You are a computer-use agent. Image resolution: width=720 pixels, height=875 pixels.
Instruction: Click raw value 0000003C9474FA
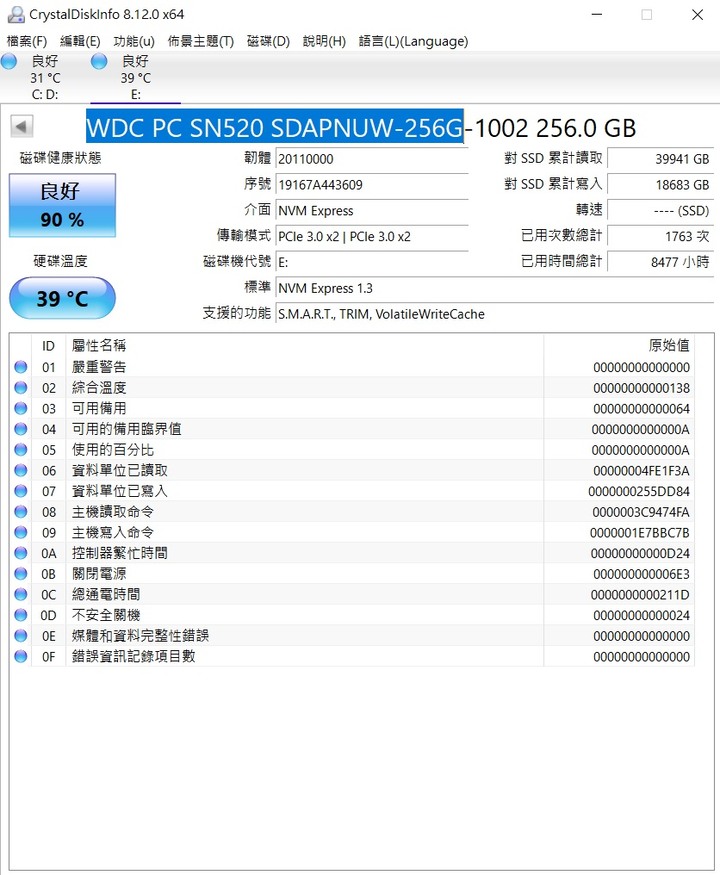click(x=641, y=512)
